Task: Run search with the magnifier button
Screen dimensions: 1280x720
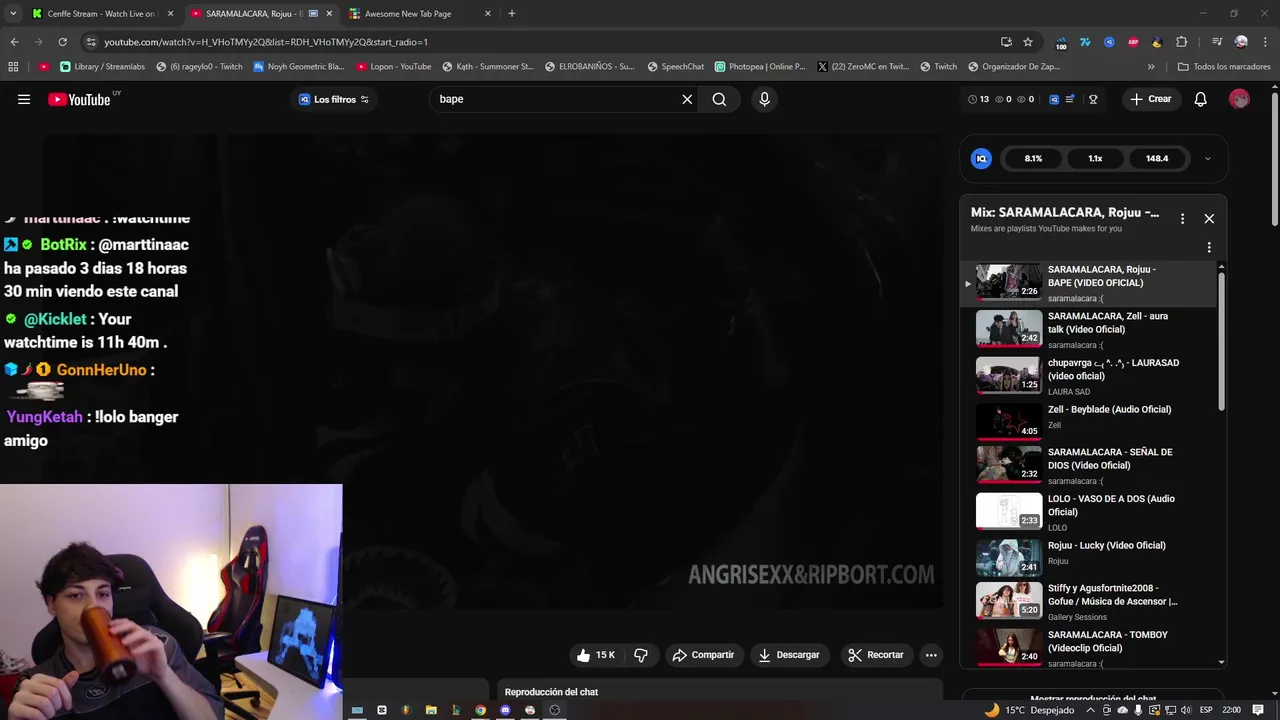Action: coord(719,99)
